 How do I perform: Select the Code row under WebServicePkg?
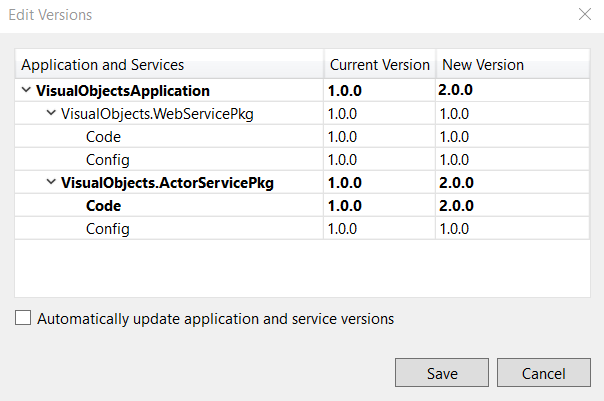[x=103, y=137]
